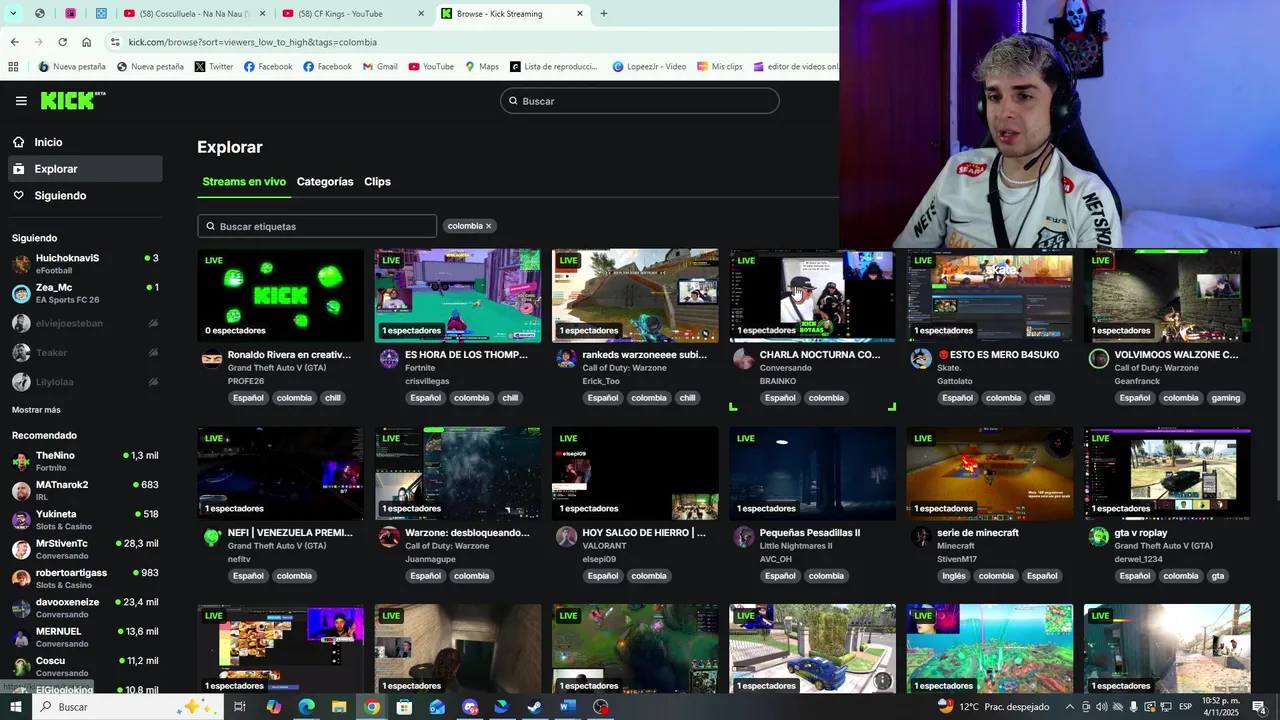Open the Twitter bookmark
This screenshot has height=720, width=1280.
(x=214, y=67)
